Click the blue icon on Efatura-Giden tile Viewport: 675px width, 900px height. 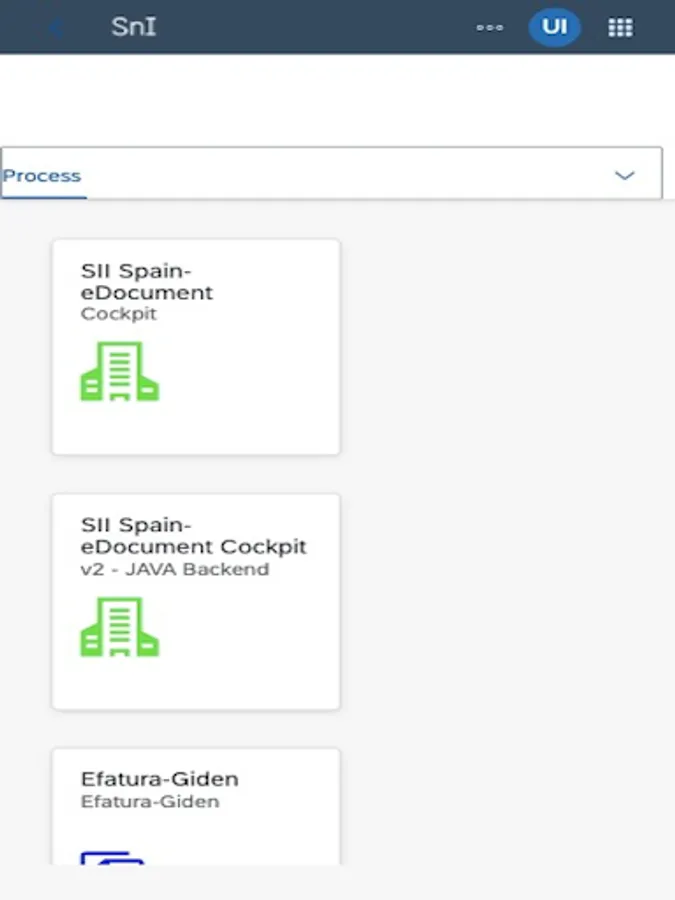click(112, 856)
